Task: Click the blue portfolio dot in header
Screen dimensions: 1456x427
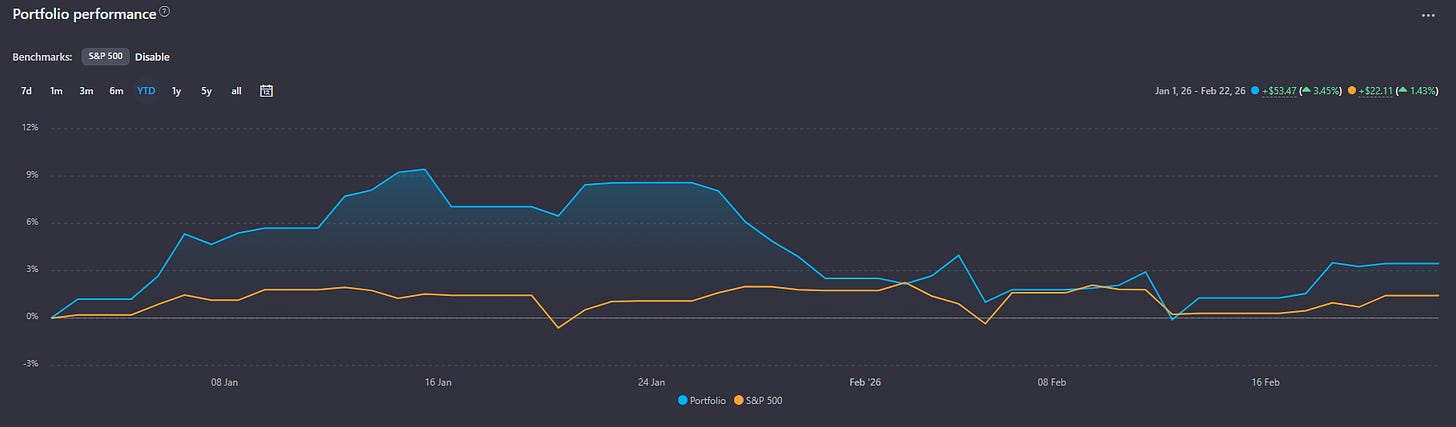Action: point(1255,91)
